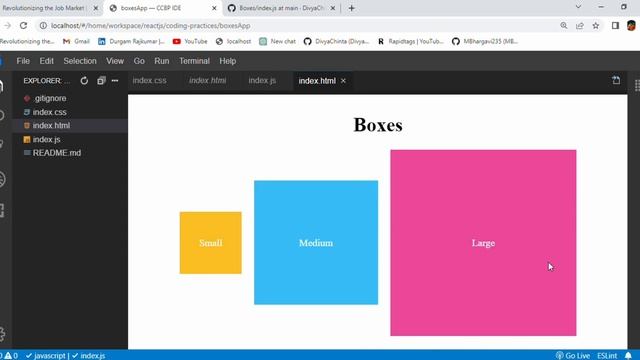Click ESLint status bar entry

tap(607, 356)
